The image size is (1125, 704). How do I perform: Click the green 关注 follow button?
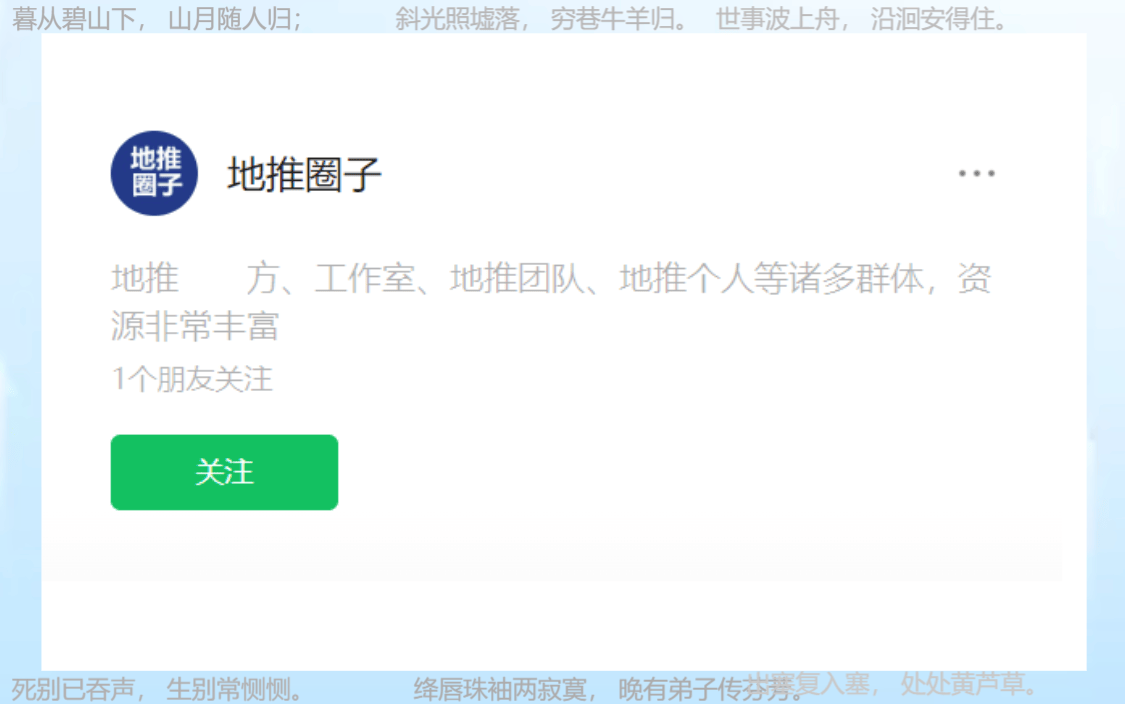(224, 472)
